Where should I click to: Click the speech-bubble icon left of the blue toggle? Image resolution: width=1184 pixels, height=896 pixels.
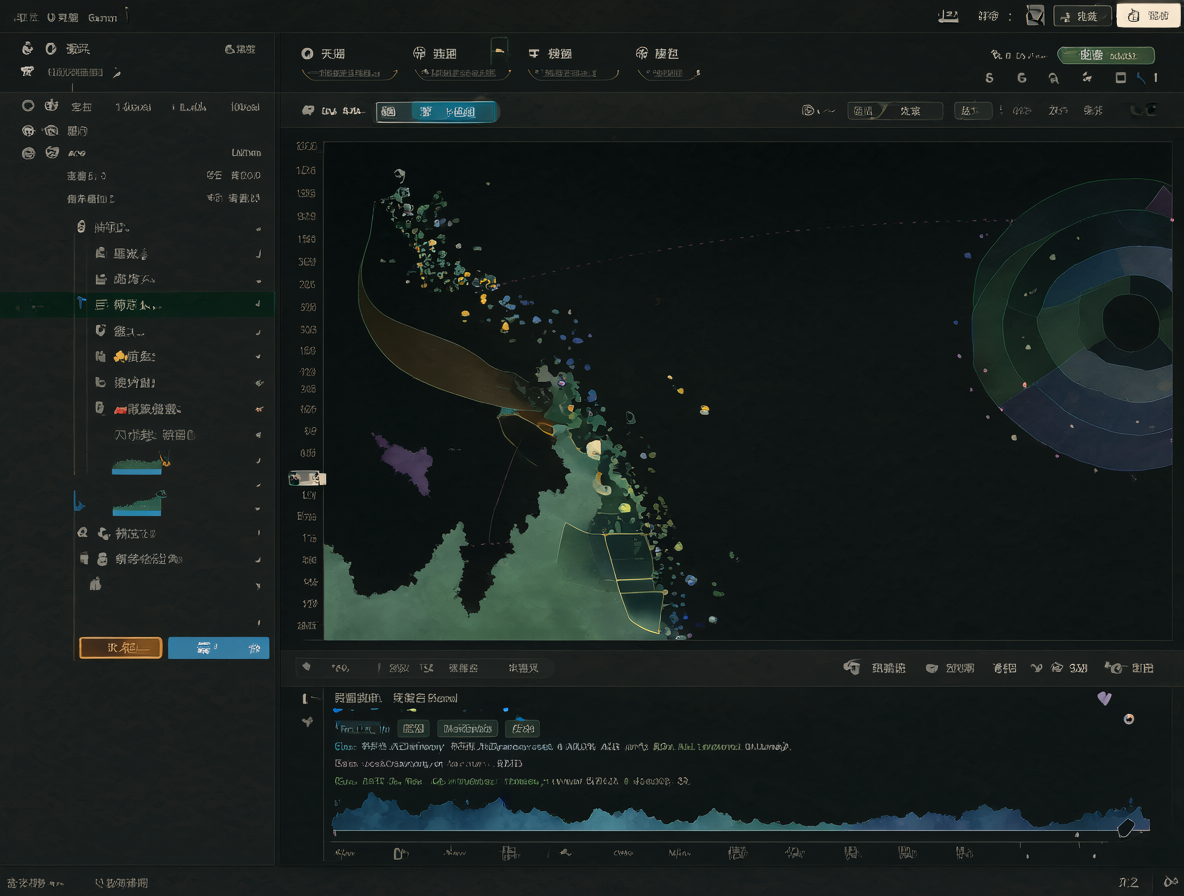(308, 111)
